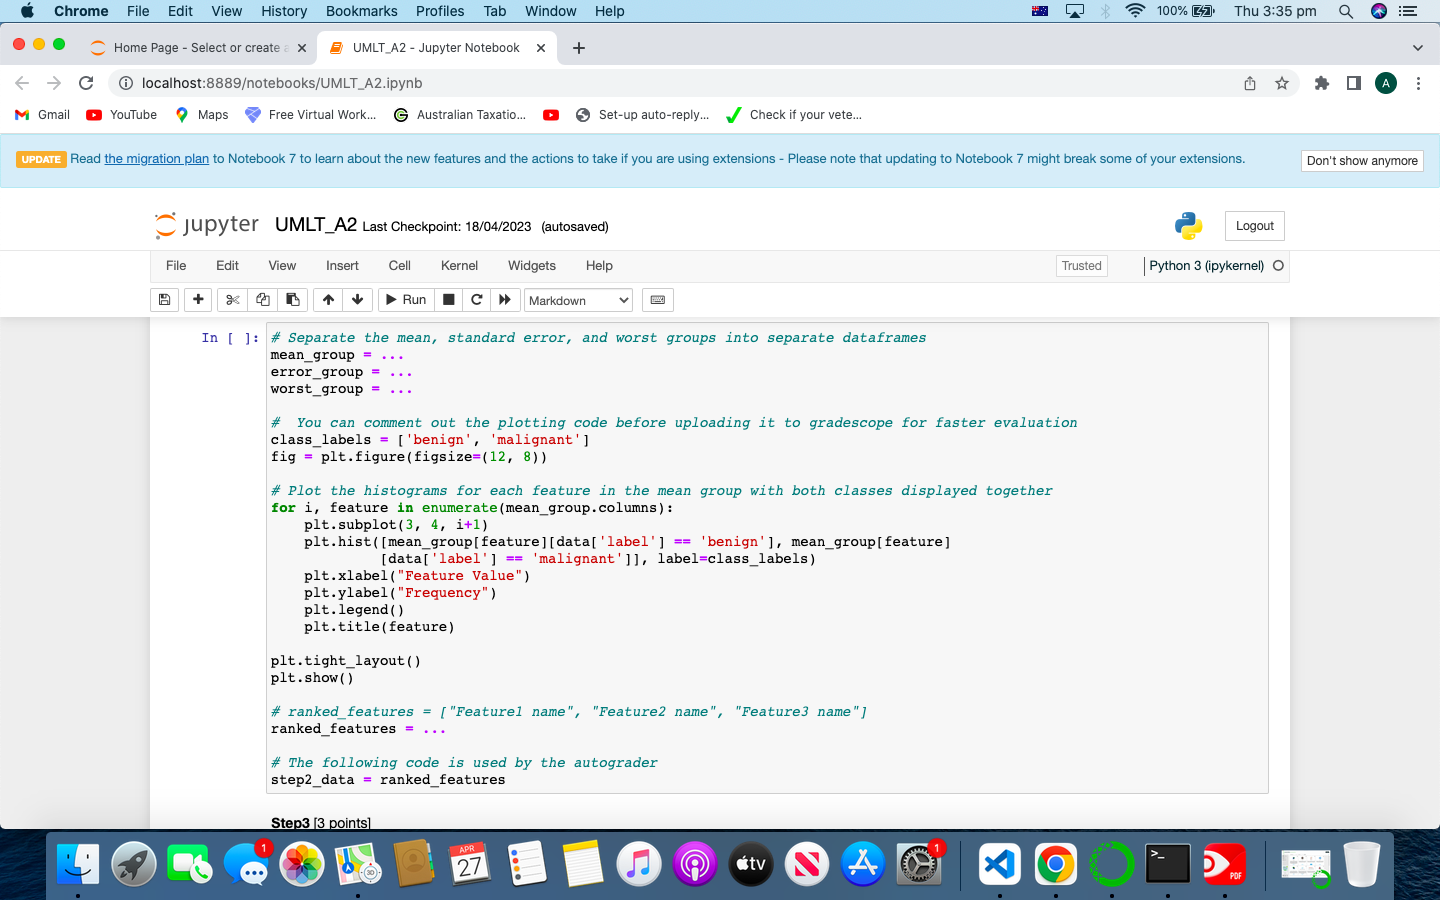Cut the selected cell using the scissors icon
Screen dimensions: 1440x900
(x=231, y=299)
